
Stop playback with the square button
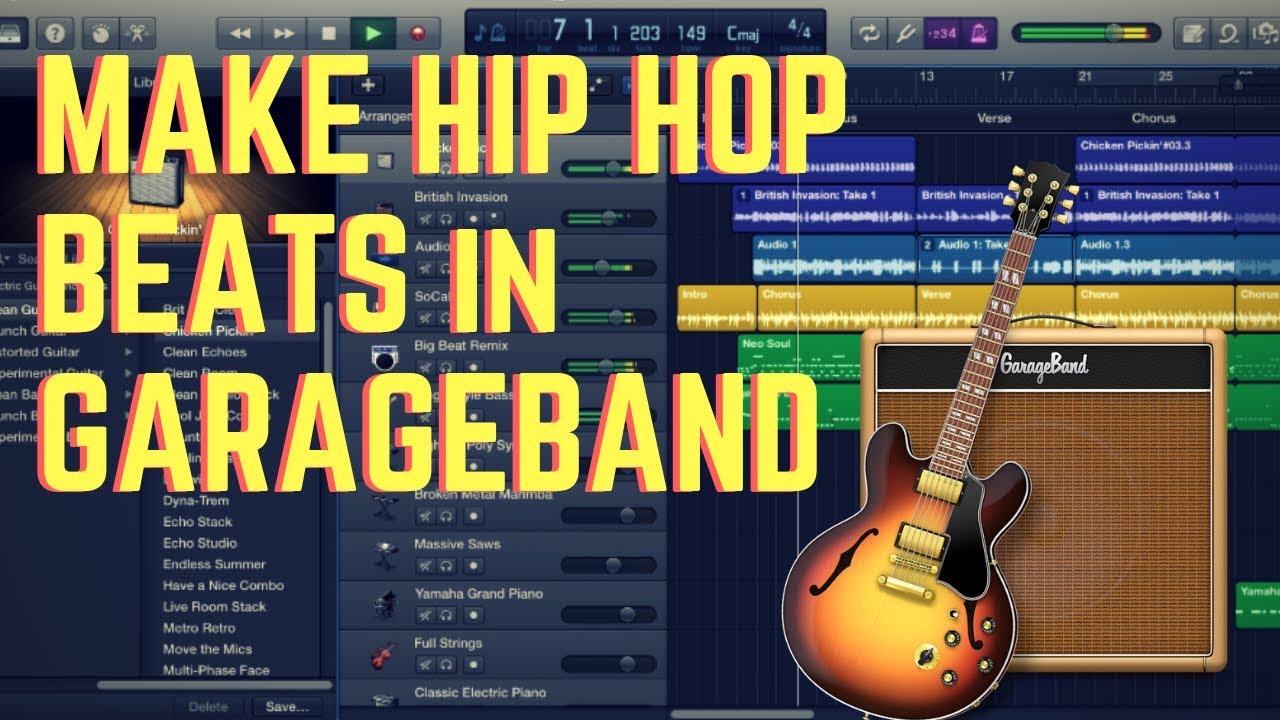pos(328,33)
